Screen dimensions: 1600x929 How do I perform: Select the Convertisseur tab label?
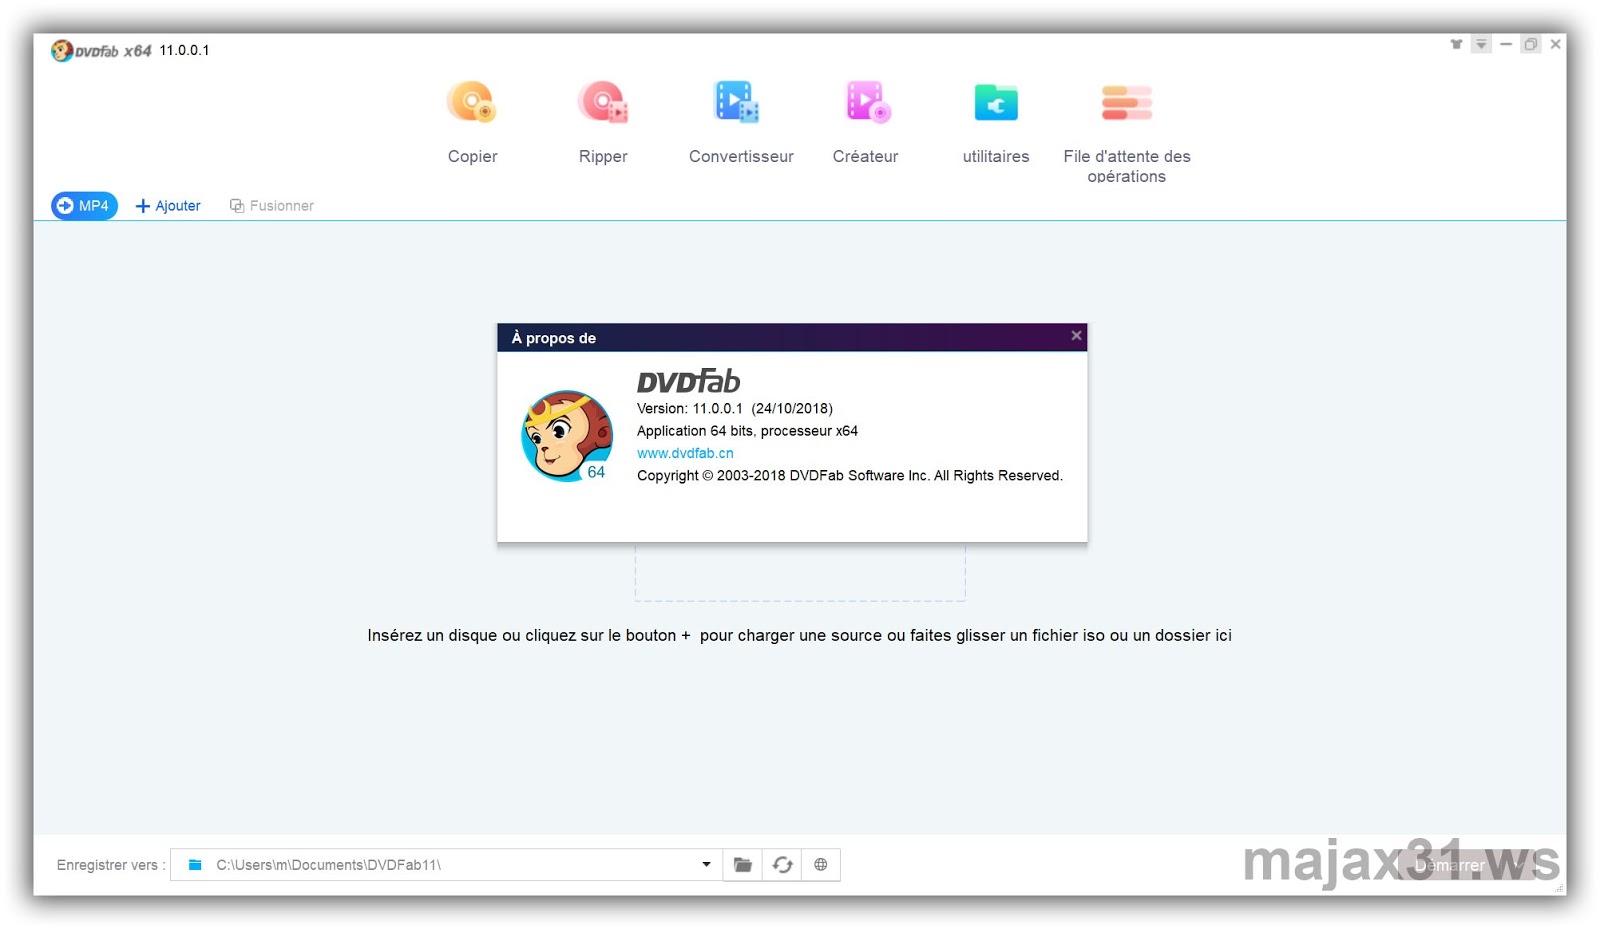[x=741, y=156]
